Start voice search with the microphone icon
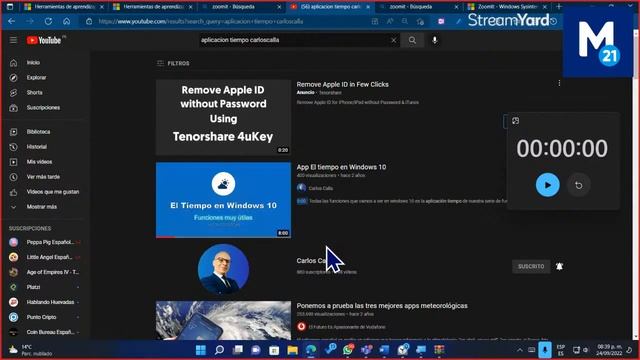 point(435,40)
